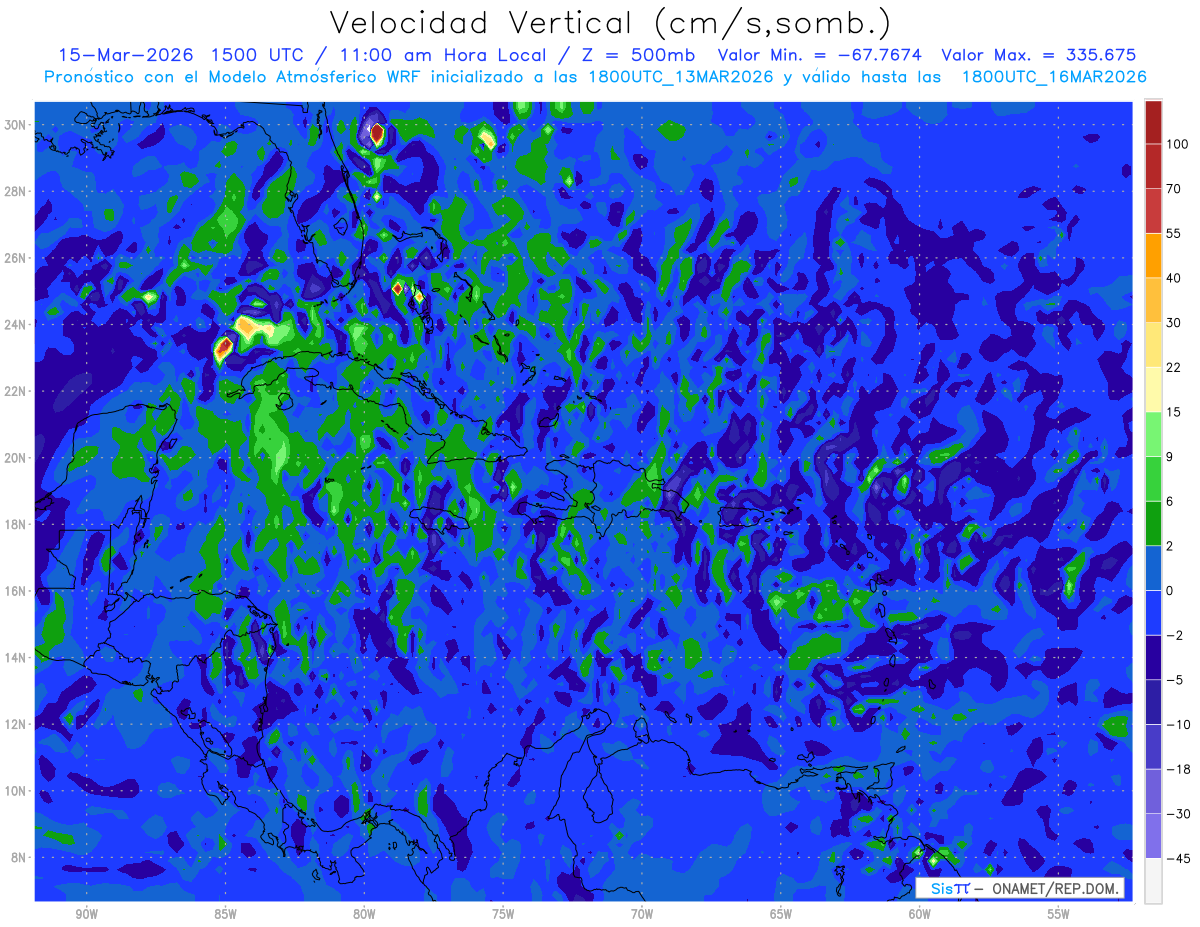Click the "-10" colorbar label
Viewport: 1200px width, 927px height.
coord(1178,724)
